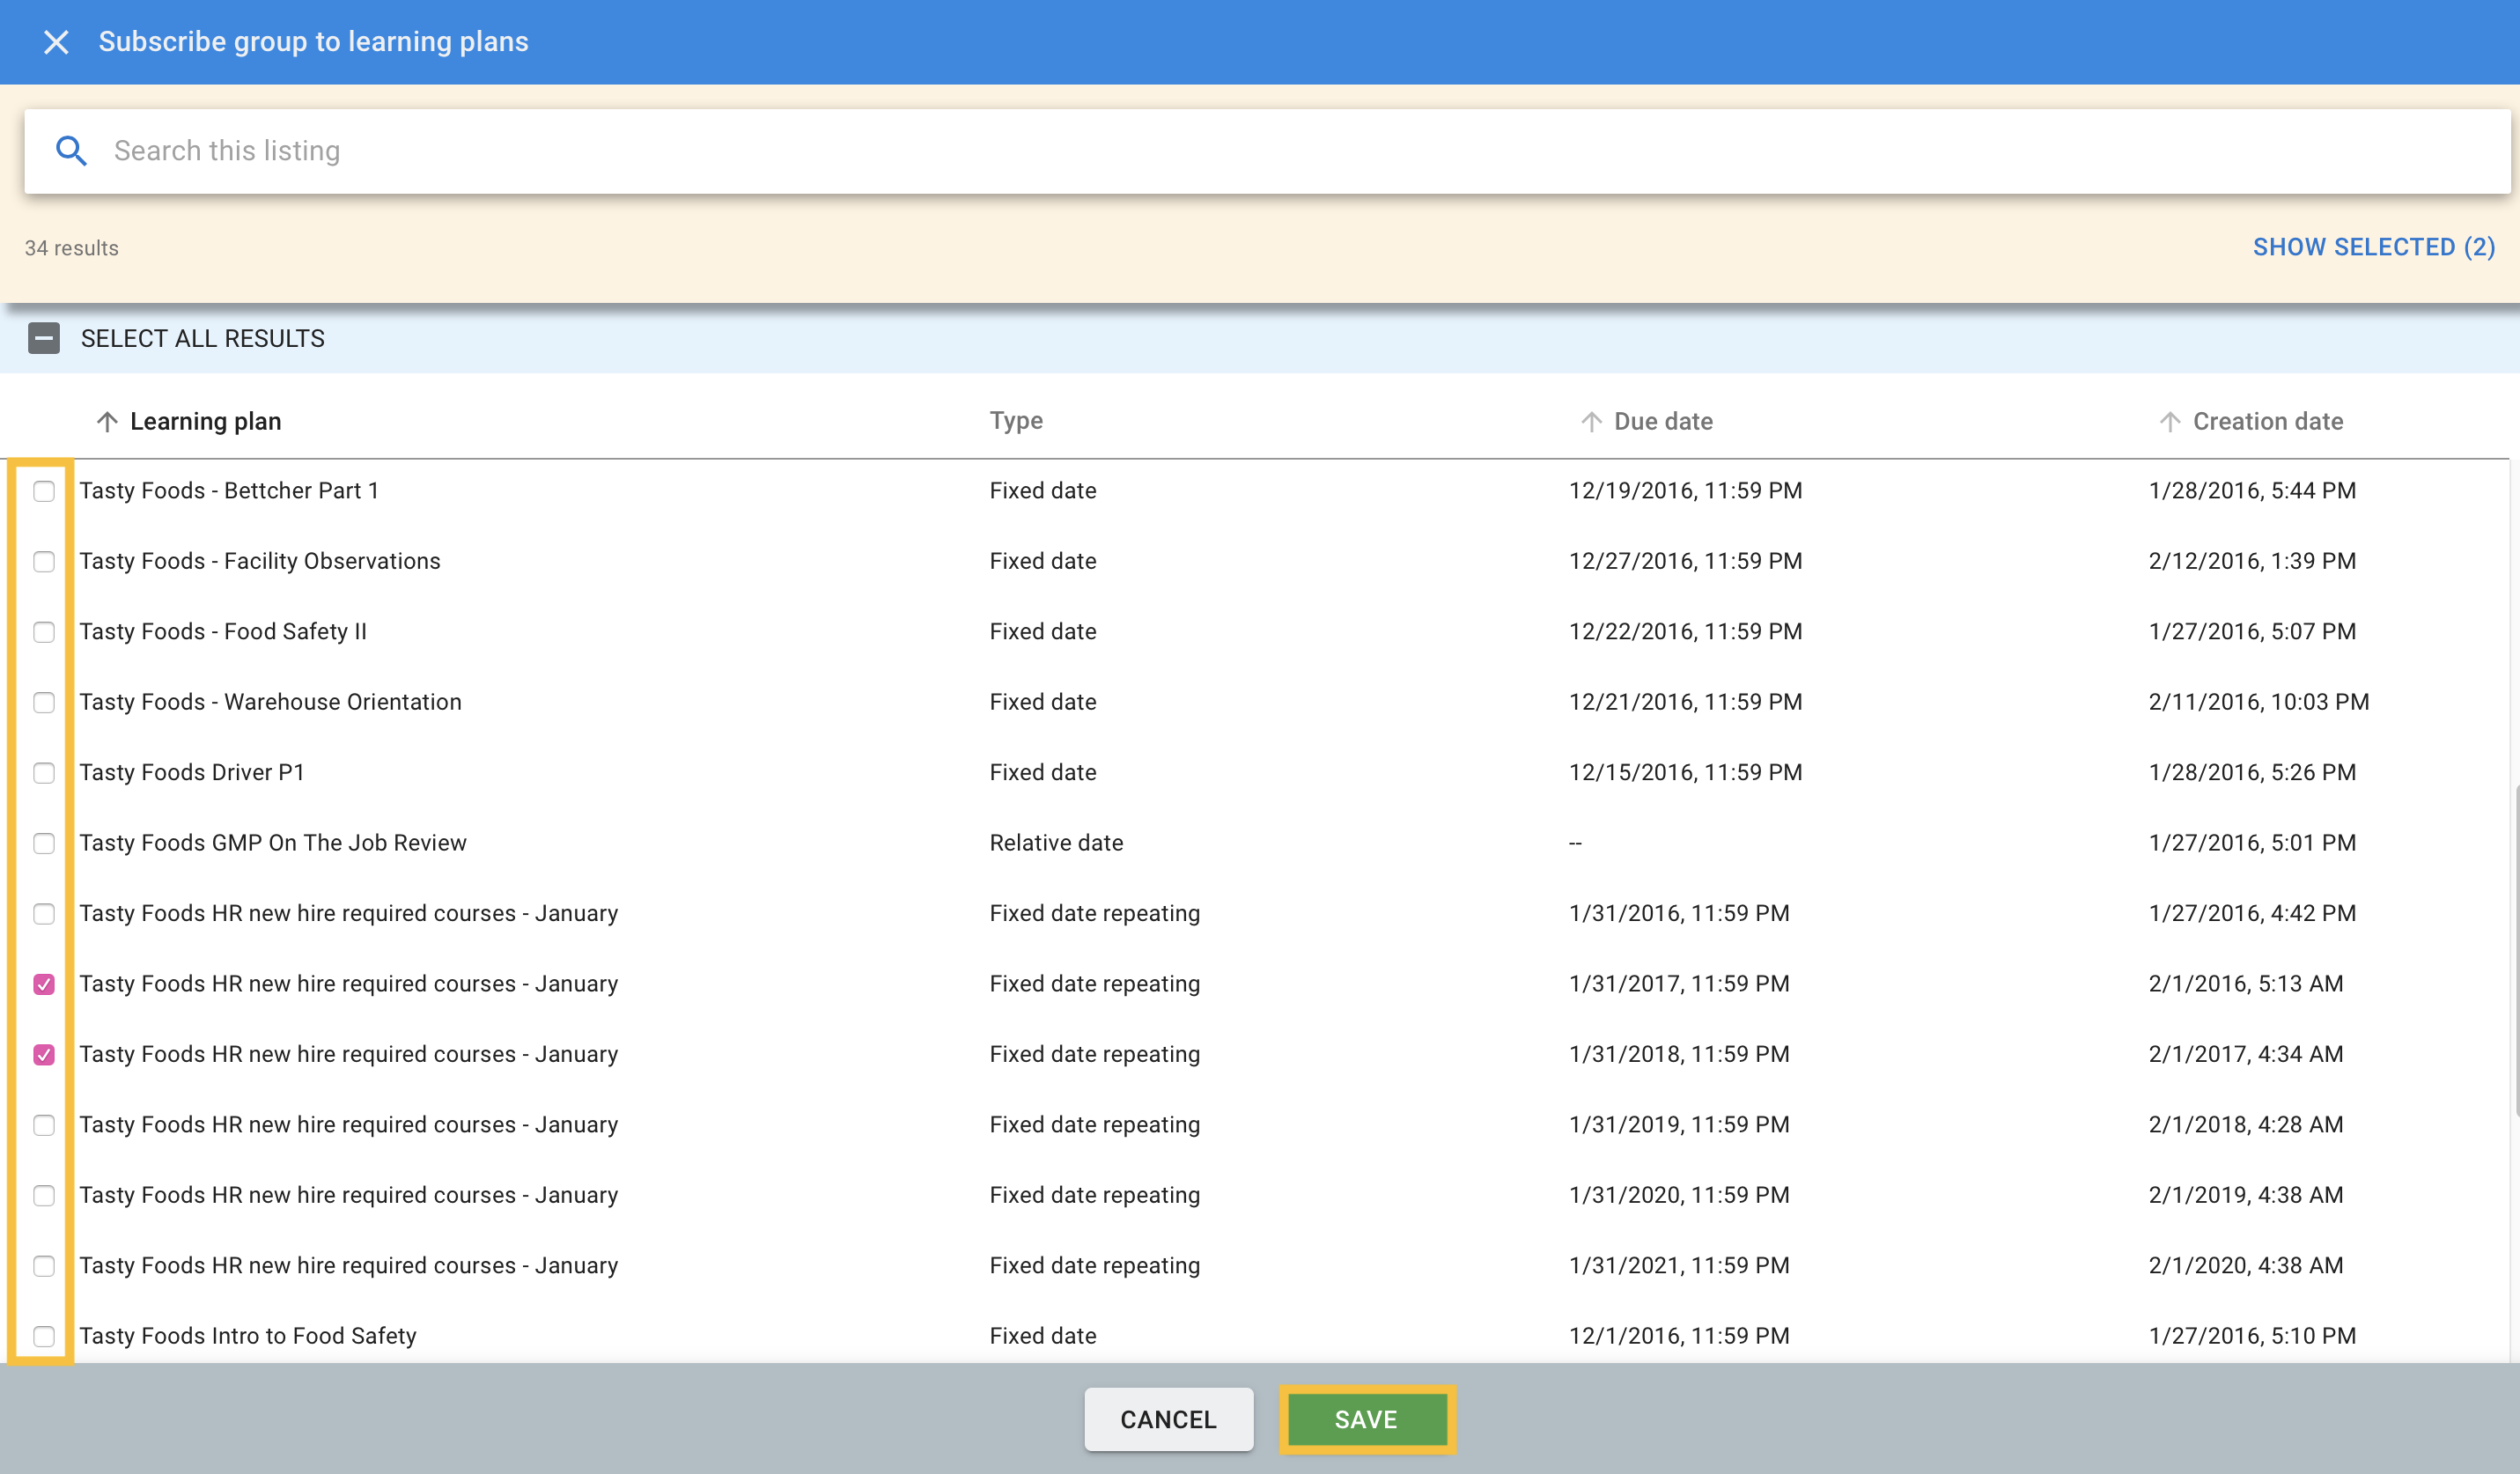Image resolution: width=2520 pixels, height=1474 pixels.
Task: Check Tasty Foods Driver P1 checkbox
Action: tap(44, 773)
